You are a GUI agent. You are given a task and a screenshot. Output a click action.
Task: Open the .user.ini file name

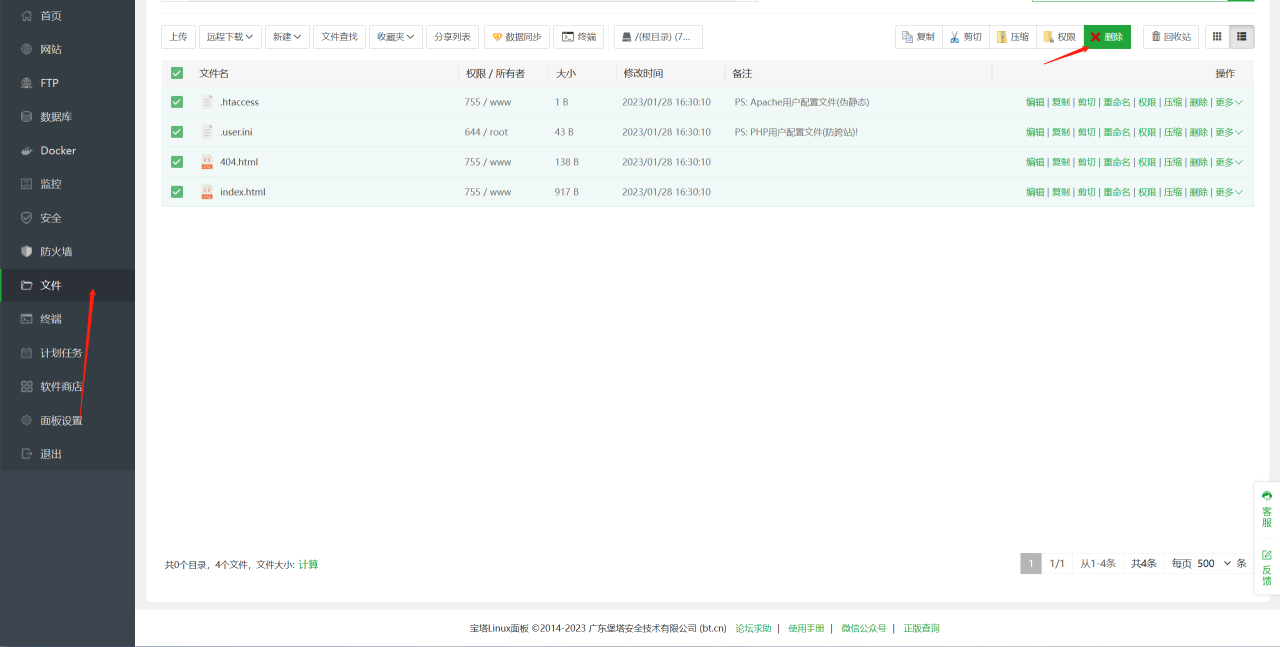coord(236,132)
